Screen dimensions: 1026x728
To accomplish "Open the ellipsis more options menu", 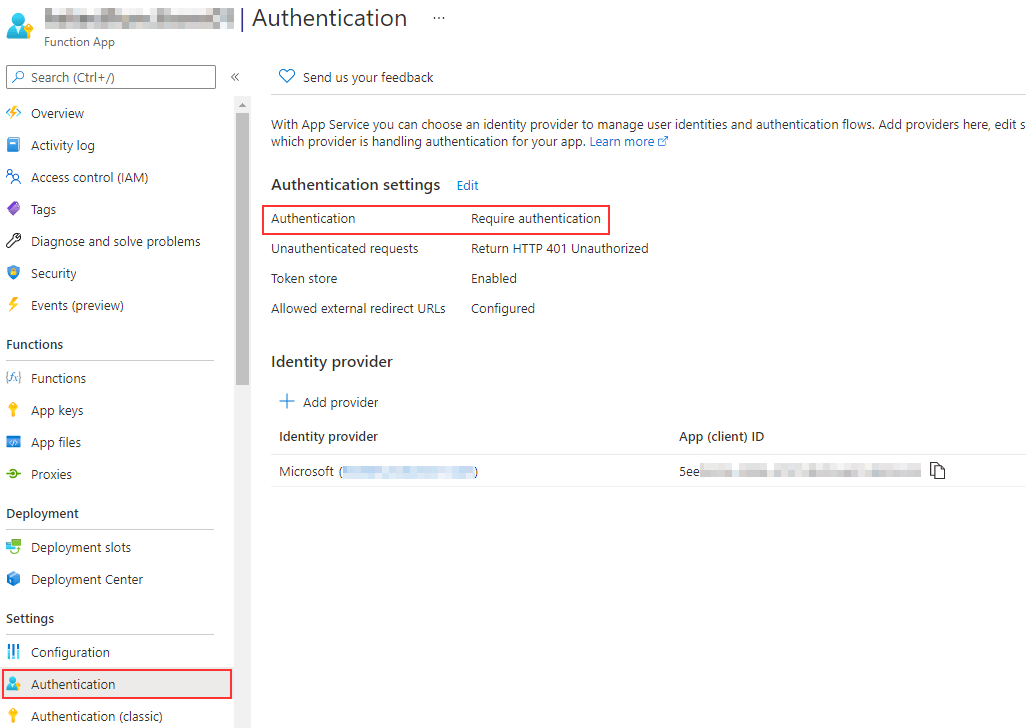I will click(439, 18).
